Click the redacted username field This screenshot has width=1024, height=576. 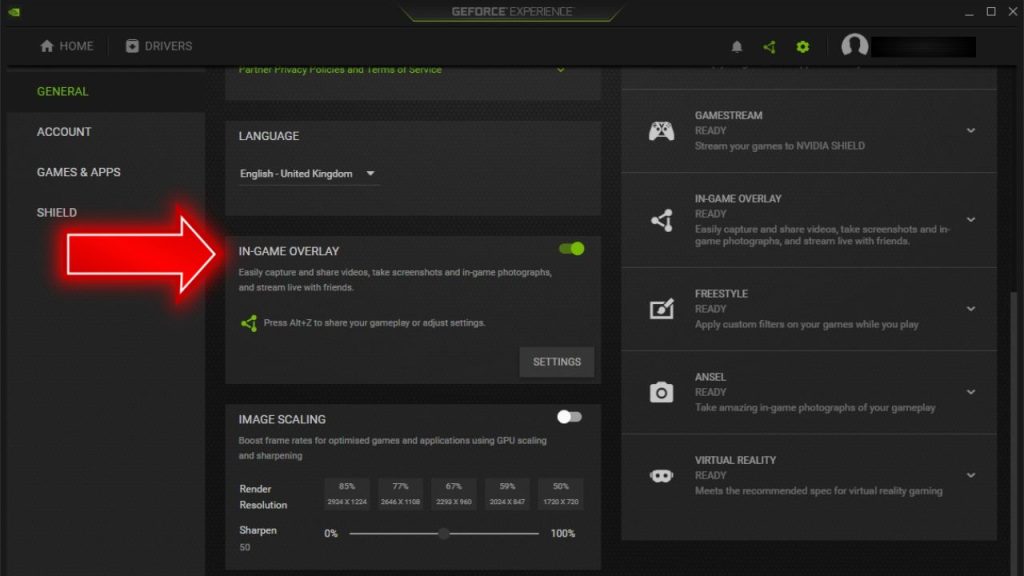(923, 46)
